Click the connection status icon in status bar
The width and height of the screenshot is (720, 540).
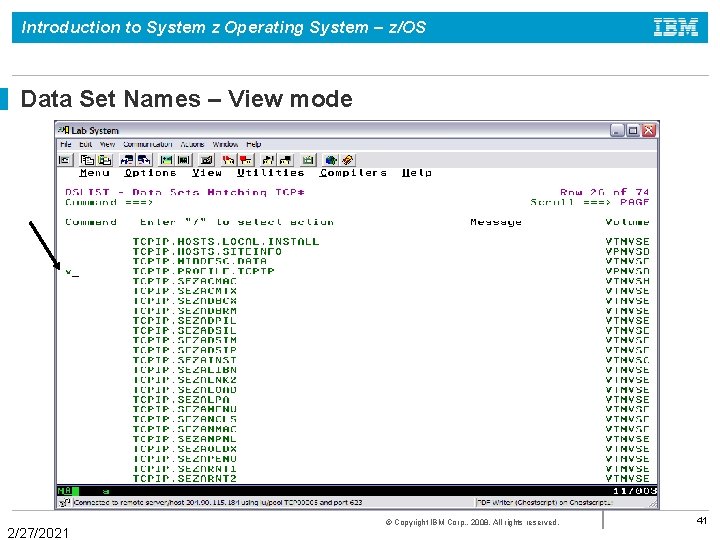pos(65,502)
